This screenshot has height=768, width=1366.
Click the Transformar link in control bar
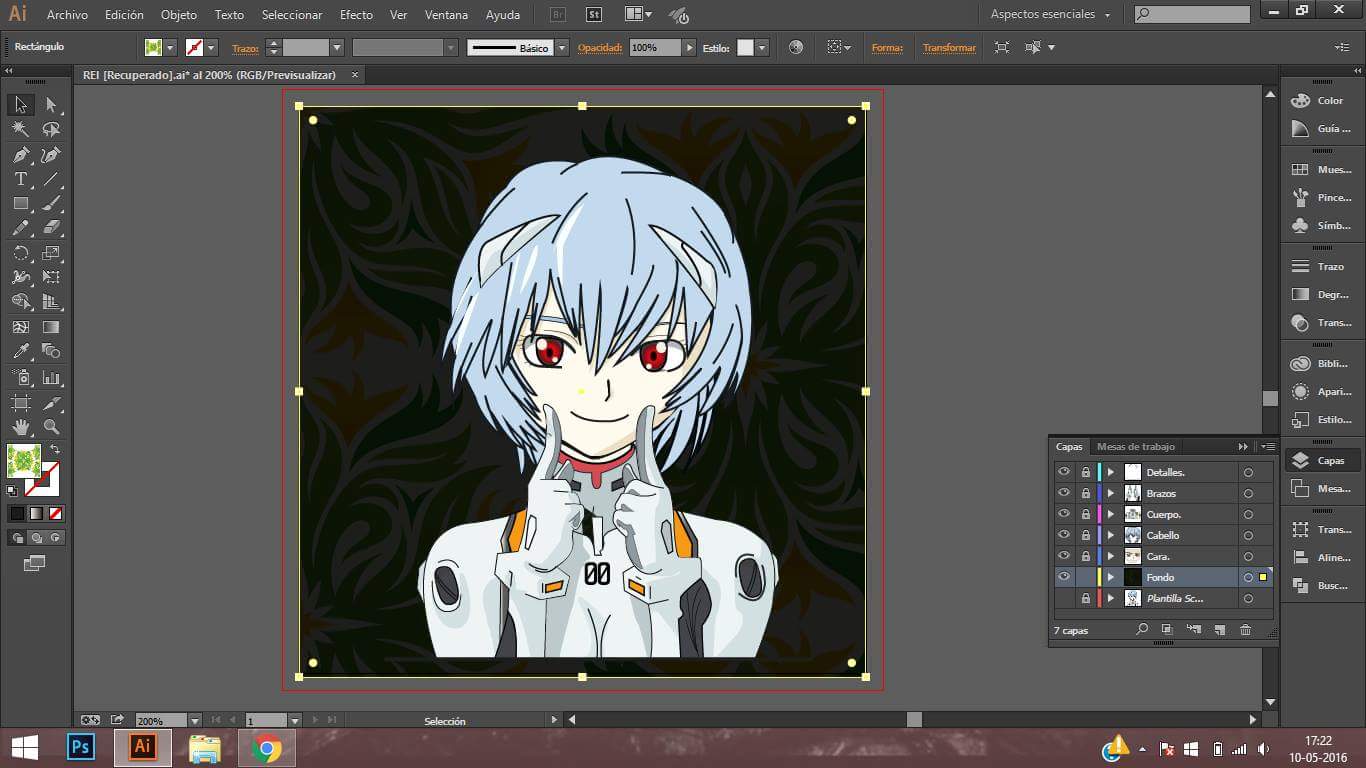(x=949, y=47)
